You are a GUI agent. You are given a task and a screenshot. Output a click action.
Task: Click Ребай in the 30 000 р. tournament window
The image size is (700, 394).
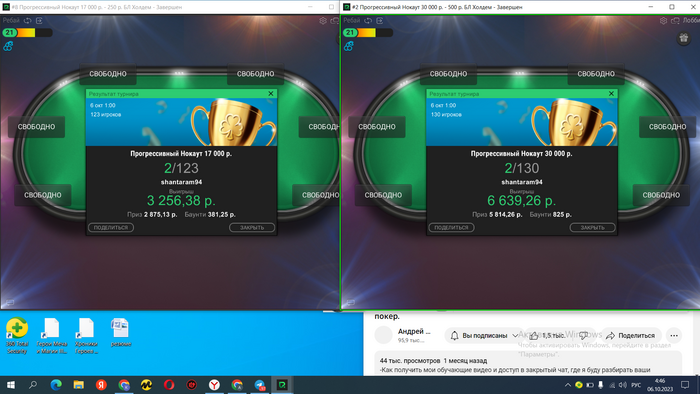(x=352, y=21)
